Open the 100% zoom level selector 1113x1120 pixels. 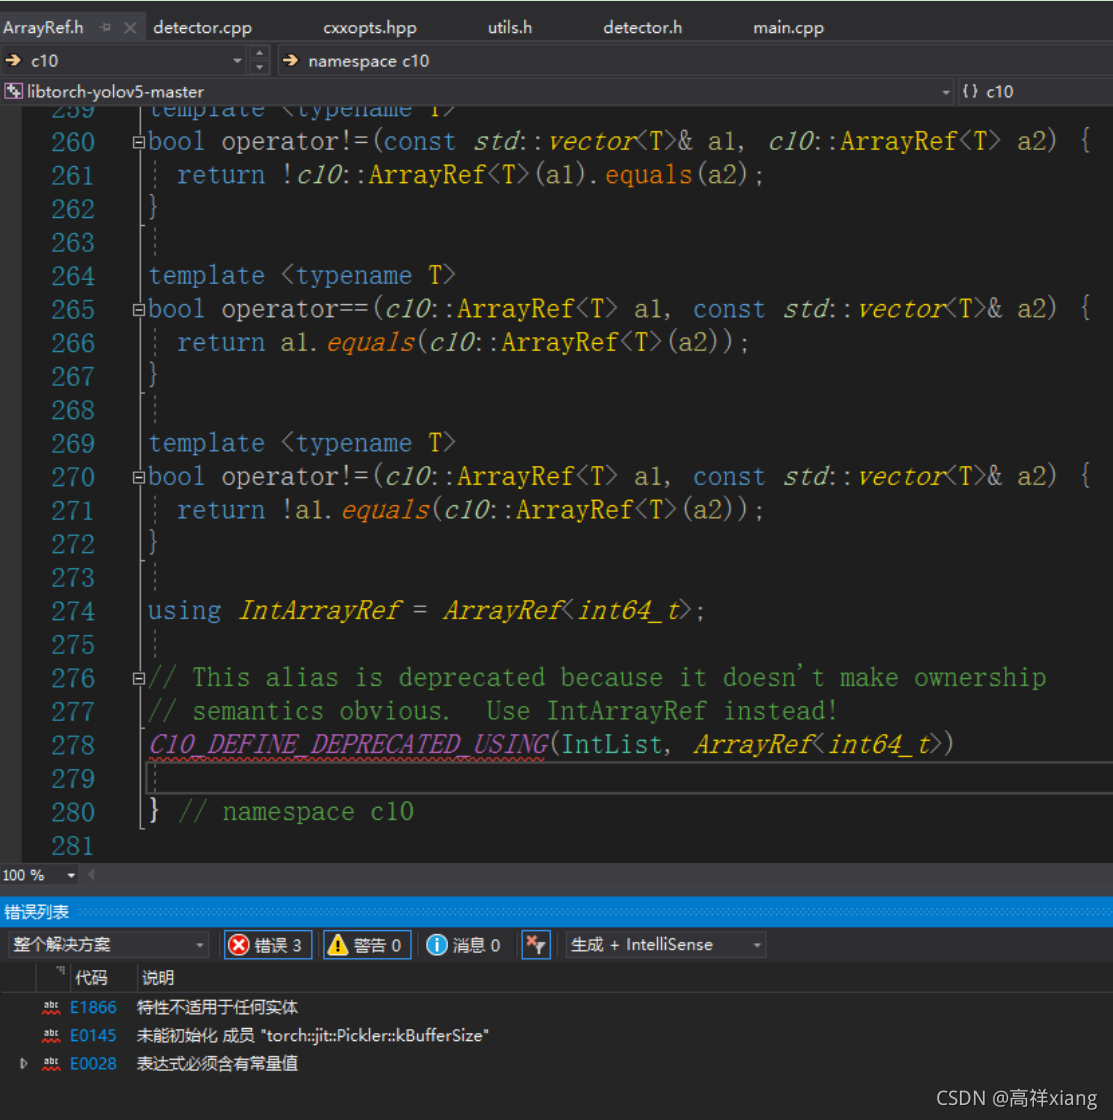(x=40, y=875)
